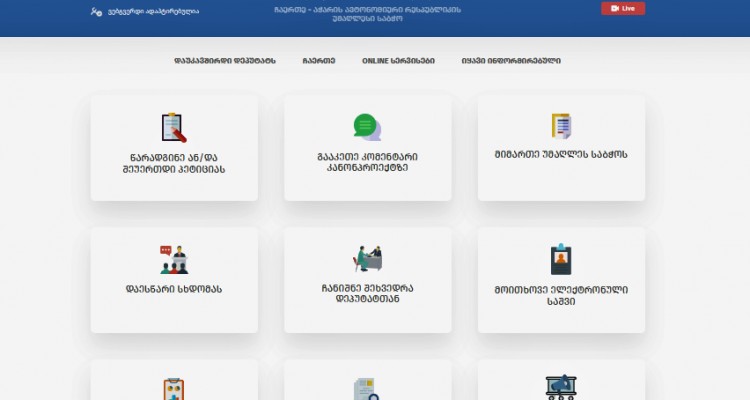Click the accessibility icon in the header
The height and width of the screenshot is (400, 750).
(96, 12)
